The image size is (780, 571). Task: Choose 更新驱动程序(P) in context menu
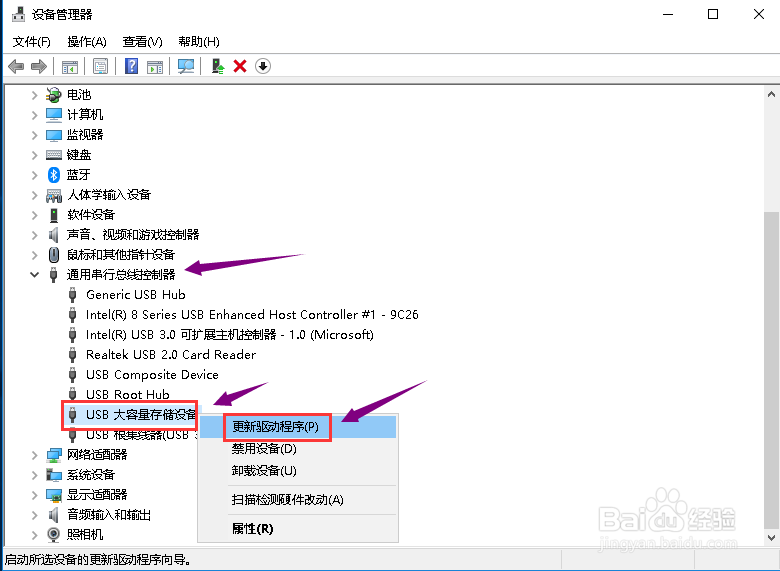click(298, 427)
